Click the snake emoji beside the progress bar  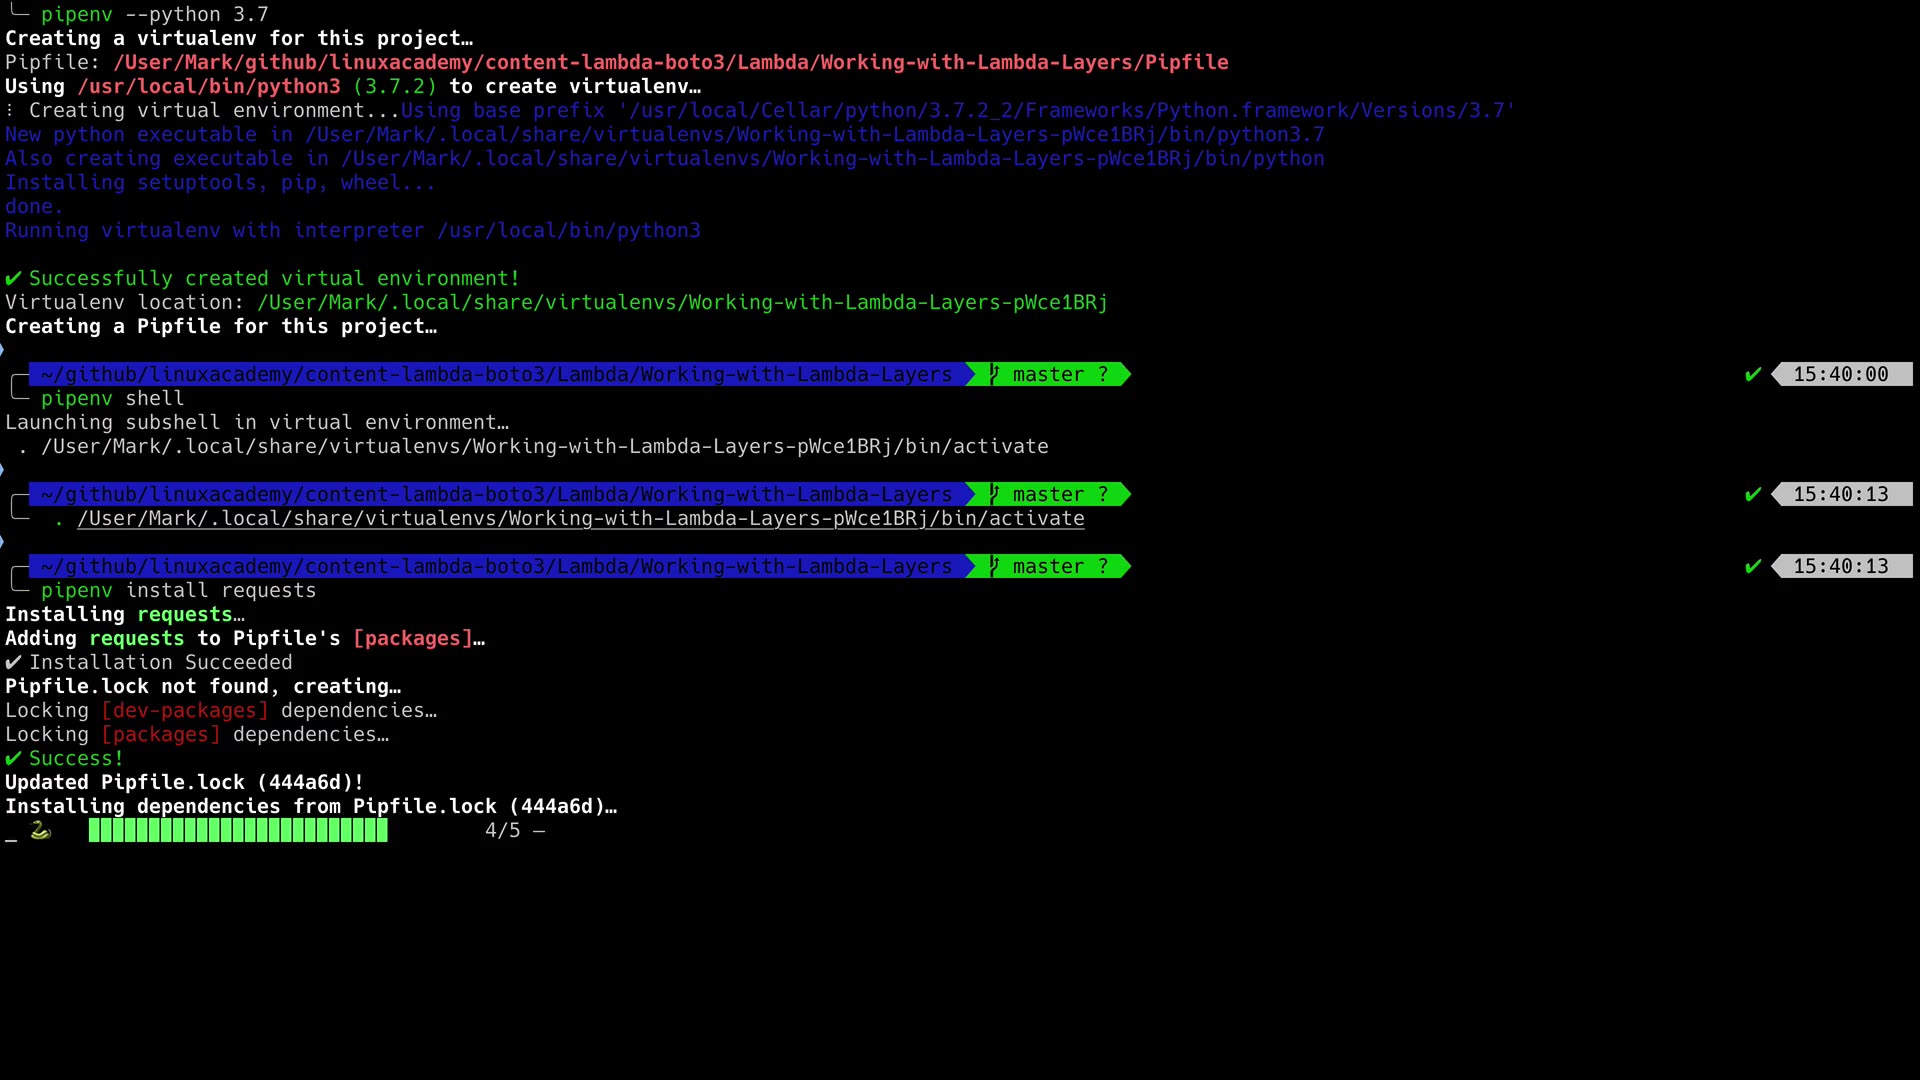pyautogui.click(x=40, y=830)
